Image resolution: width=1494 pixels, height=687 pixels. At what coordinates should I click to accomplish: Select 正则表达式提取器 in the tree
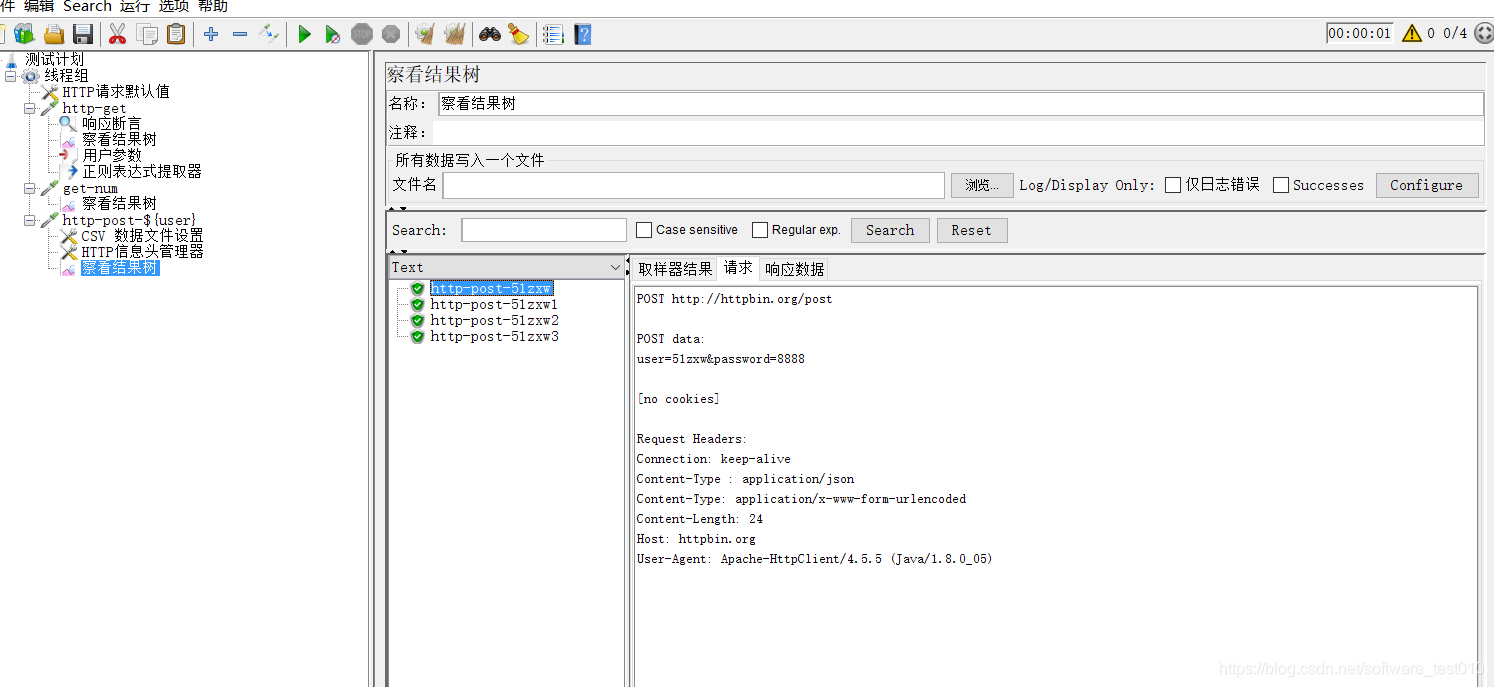tap(142, 172)
